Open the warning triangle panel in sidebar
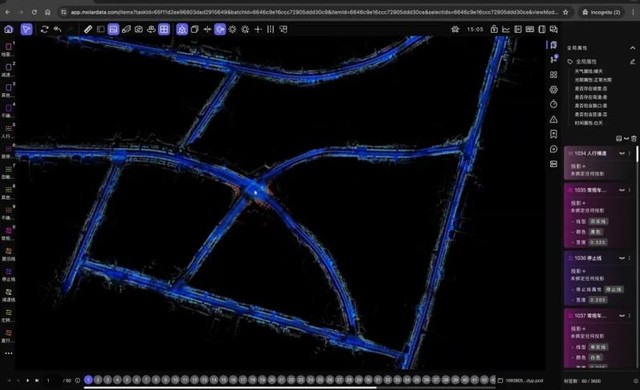Viewport: 640px width, 390px height. (x=553, y=119)
